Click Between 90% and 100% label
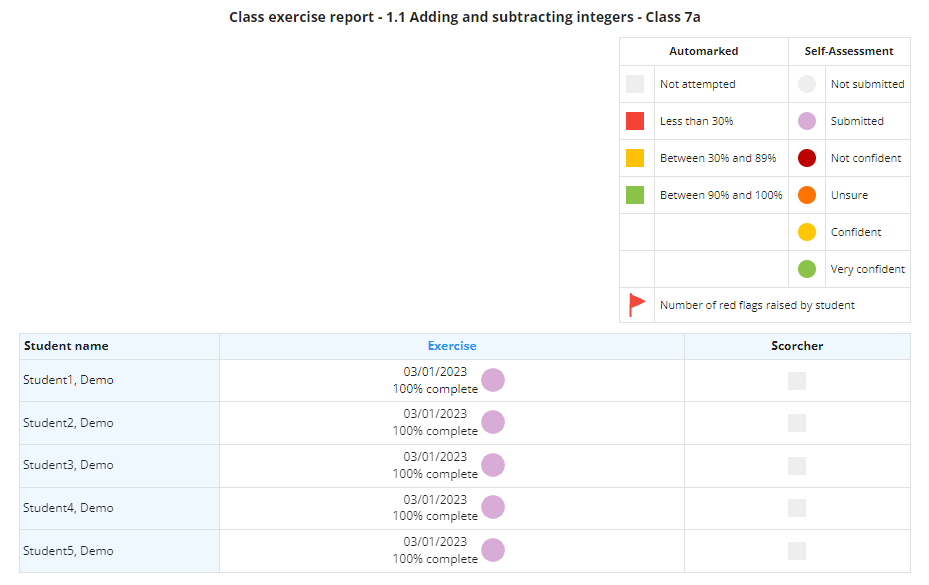The height and width of the screenshot is (585, 929). 721,195
